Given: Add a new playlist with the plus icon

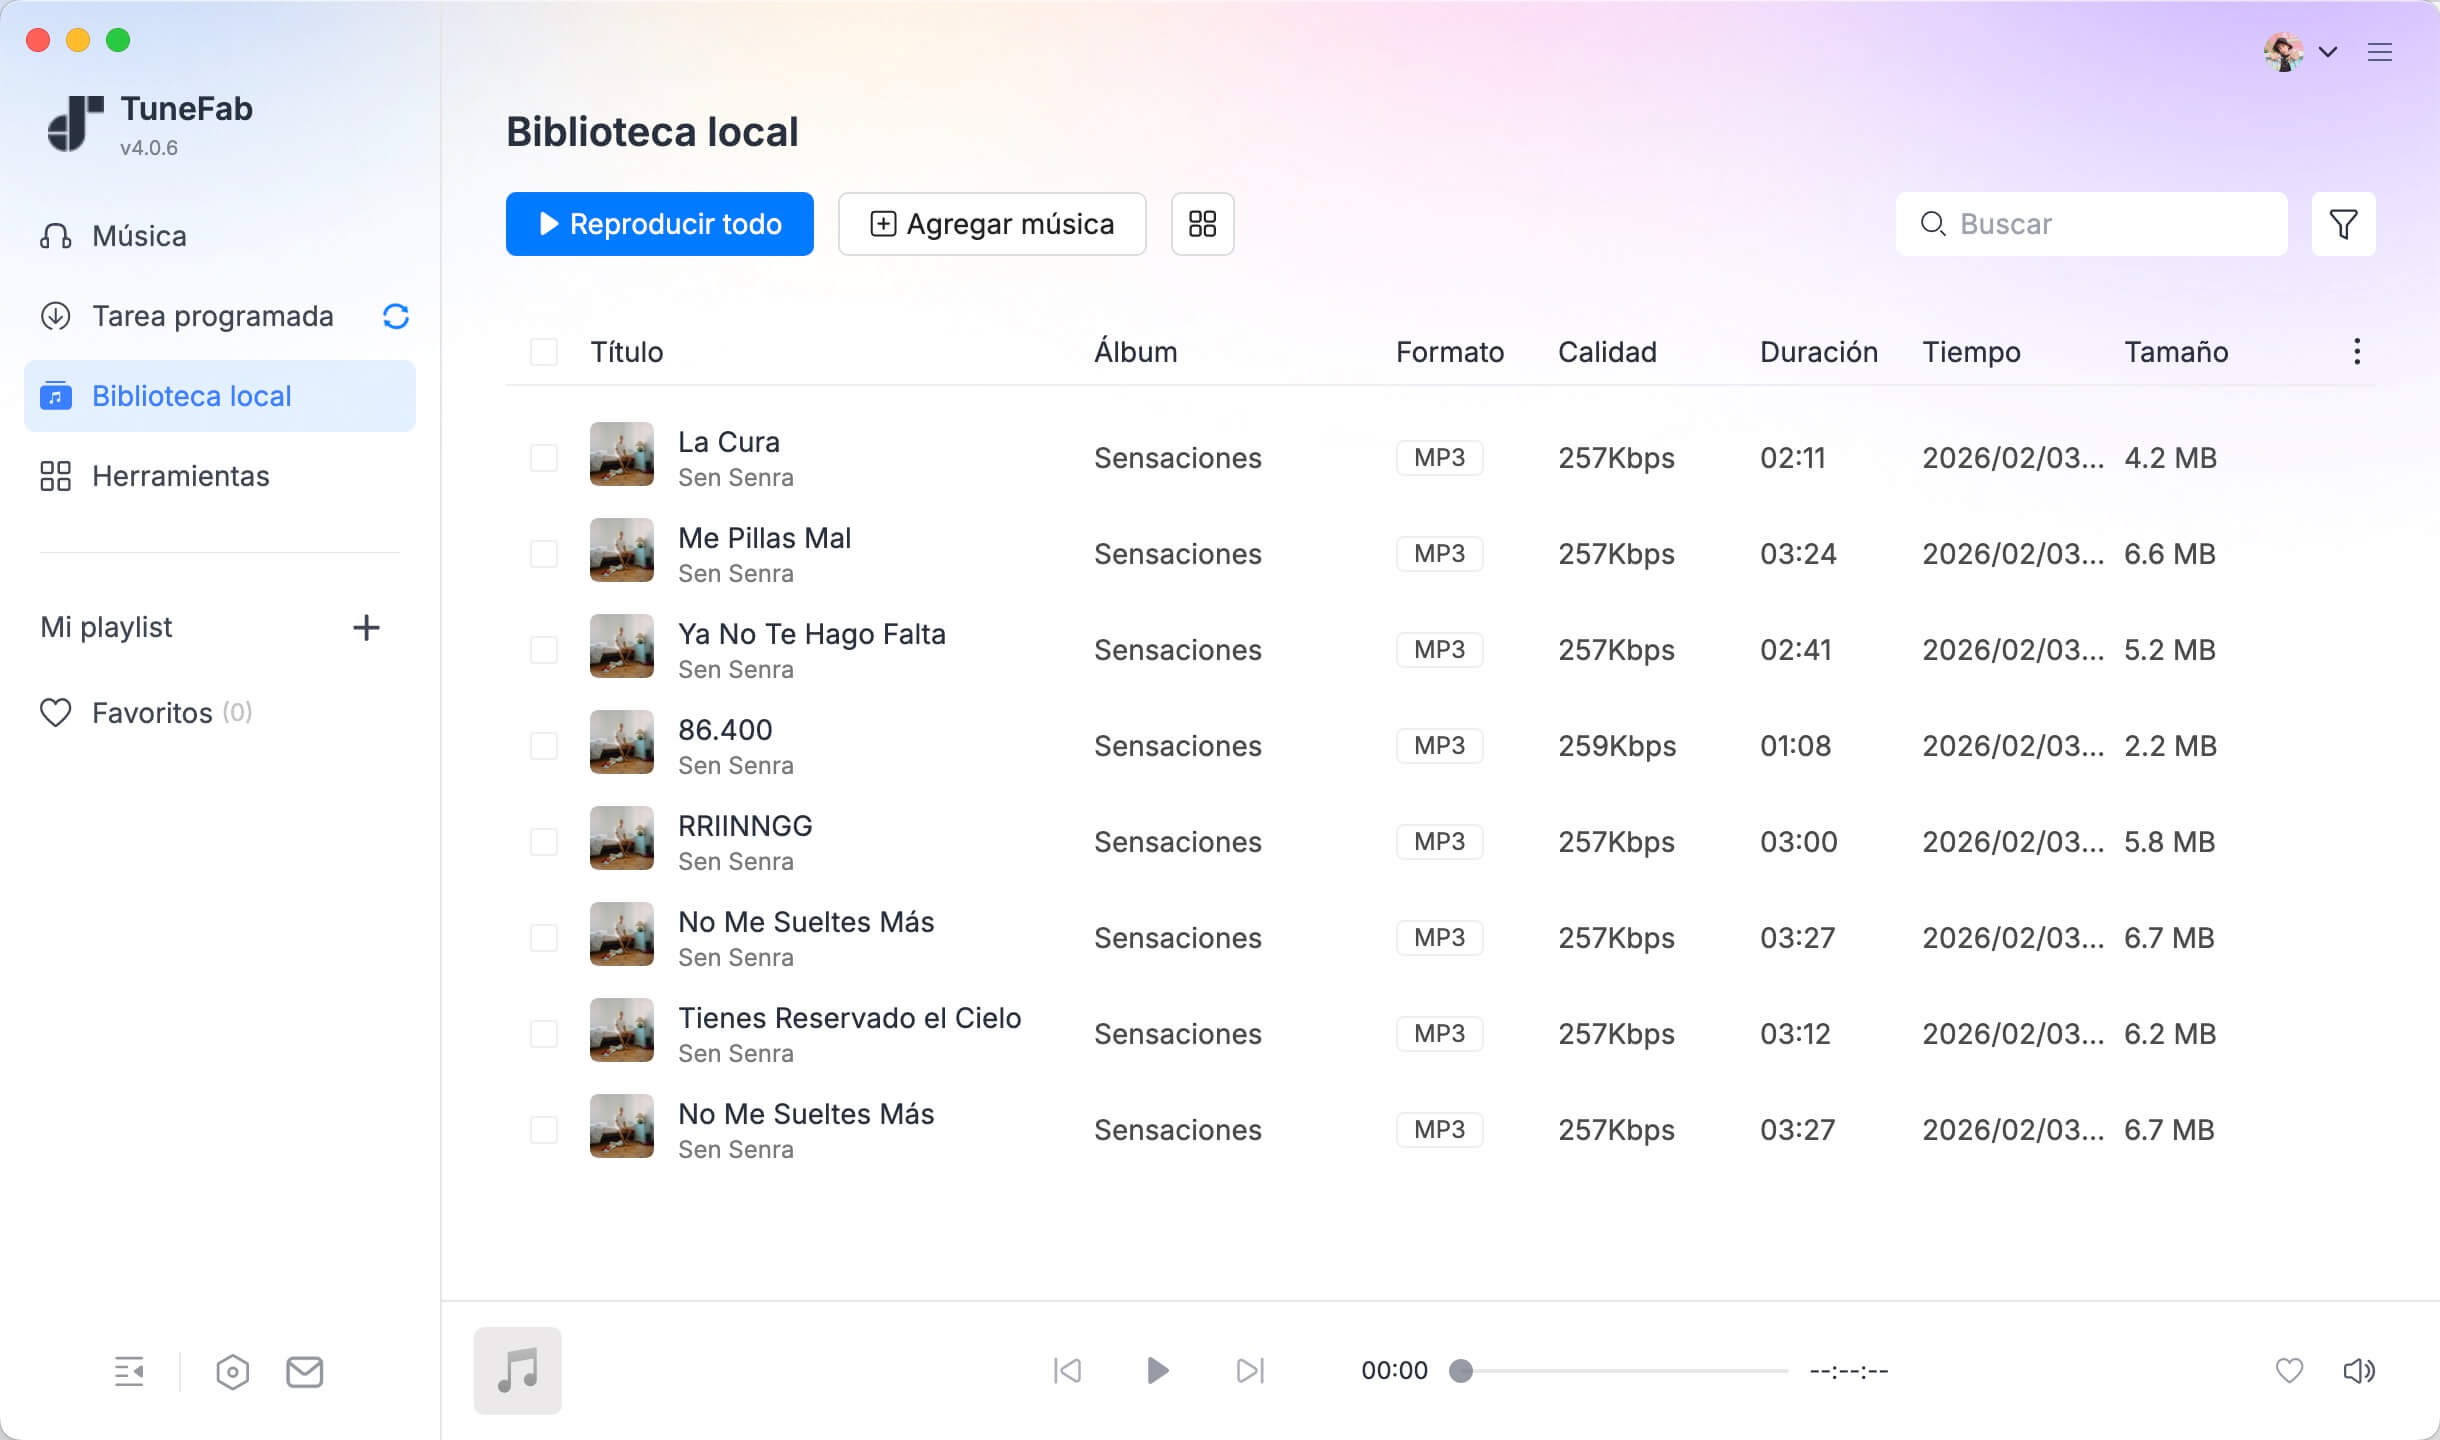Looking at the screenshot, I should pos(367,627).
